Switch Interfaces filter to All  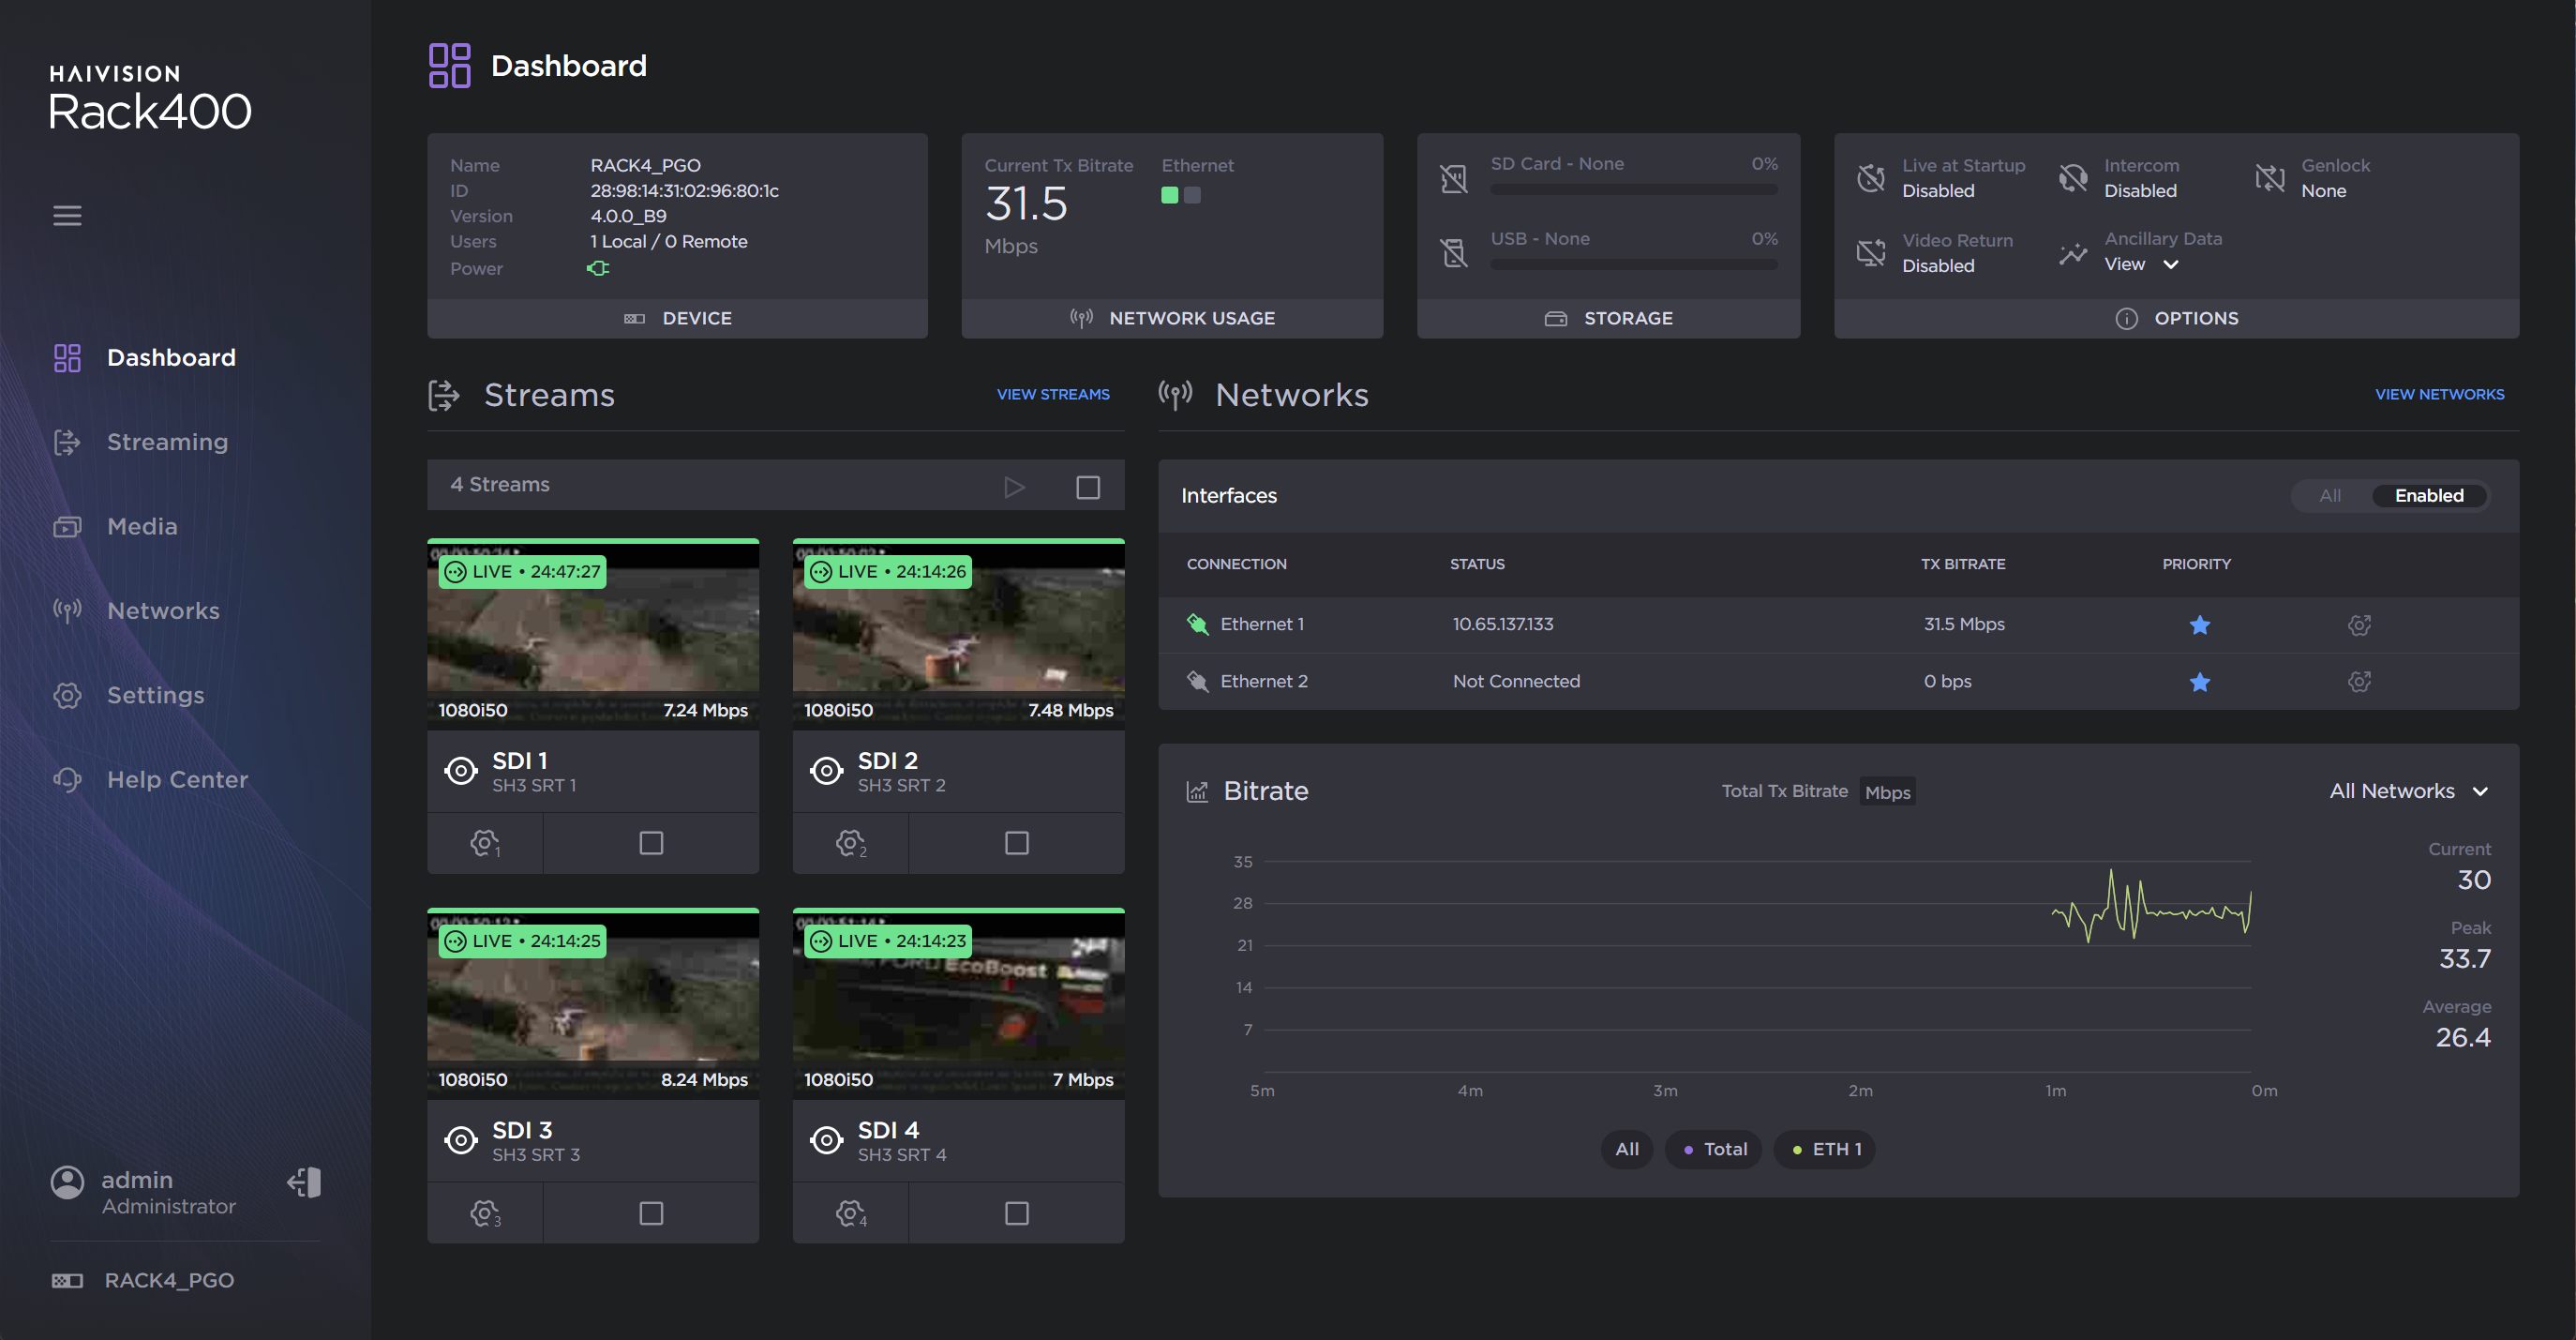click(2329, 496)
